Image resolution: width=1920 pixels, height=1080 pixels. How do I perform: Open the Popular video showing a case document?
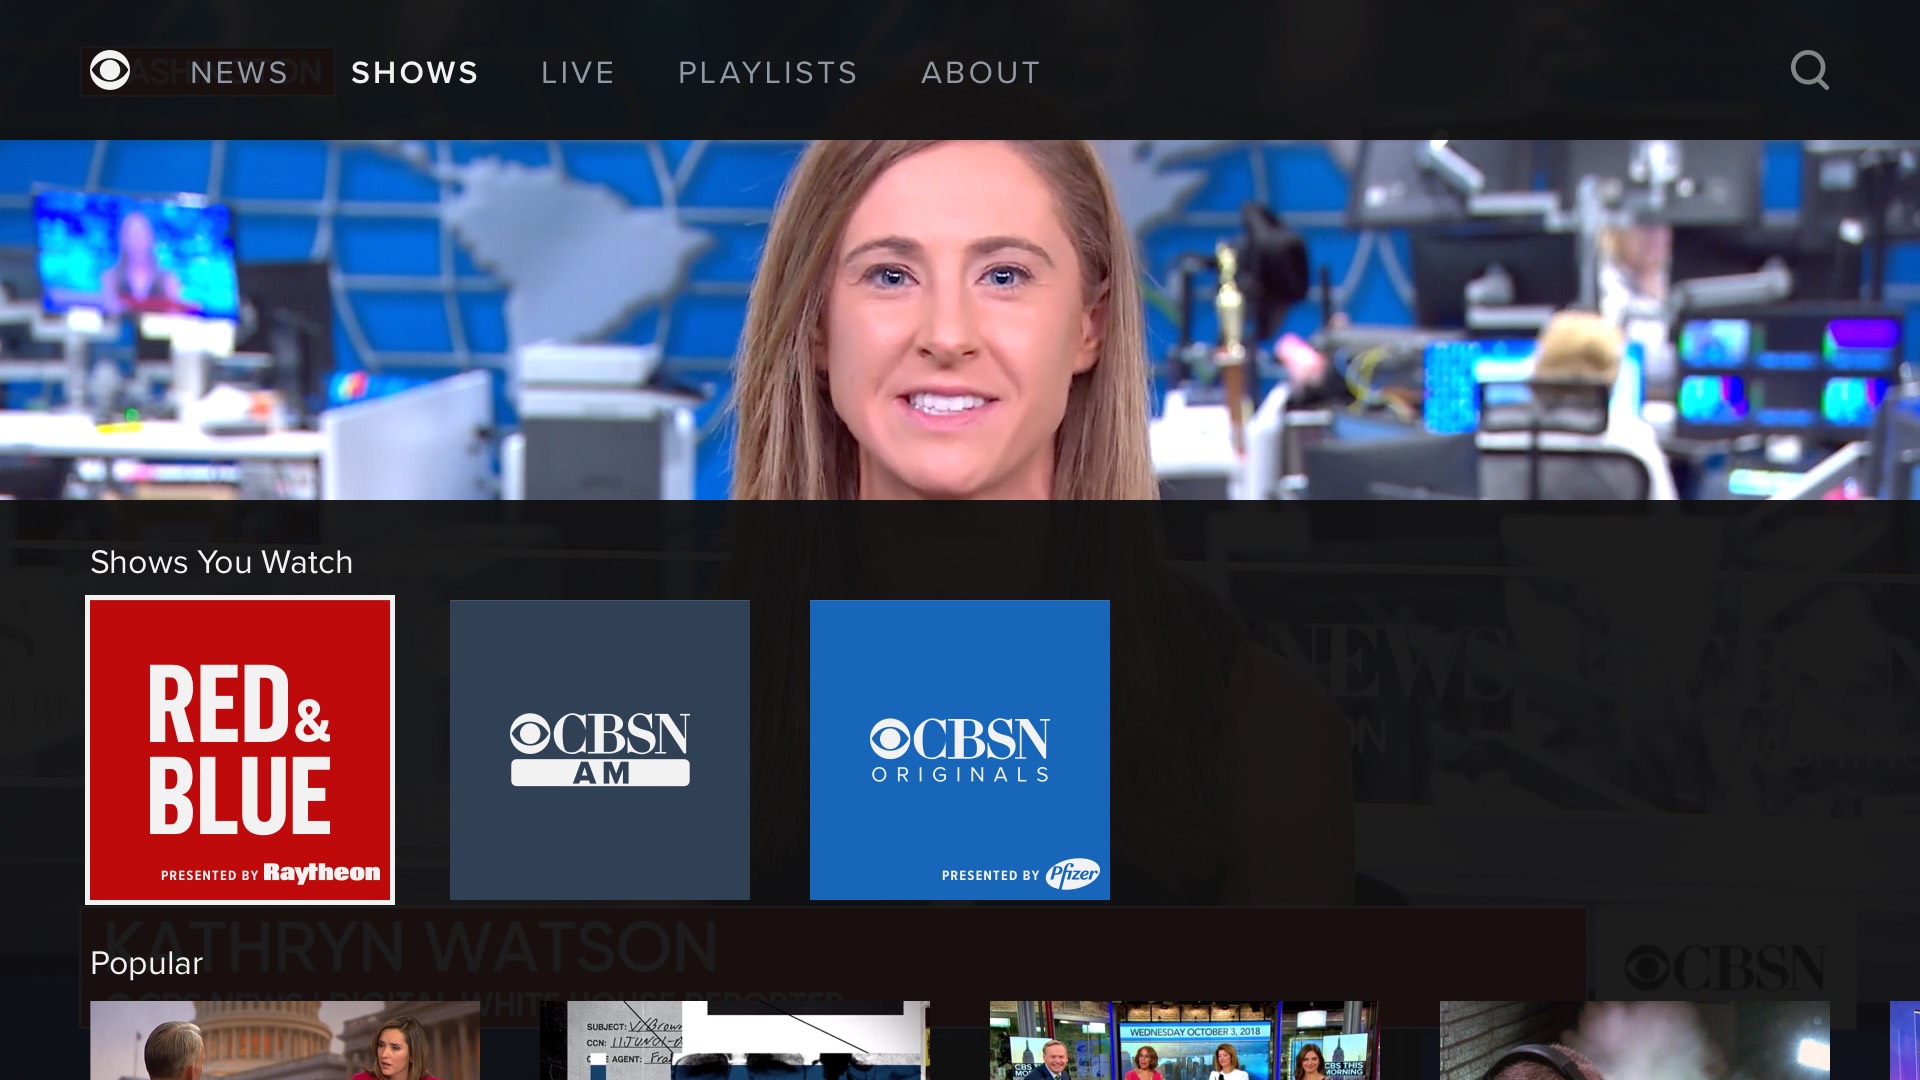click(735, 1042)
